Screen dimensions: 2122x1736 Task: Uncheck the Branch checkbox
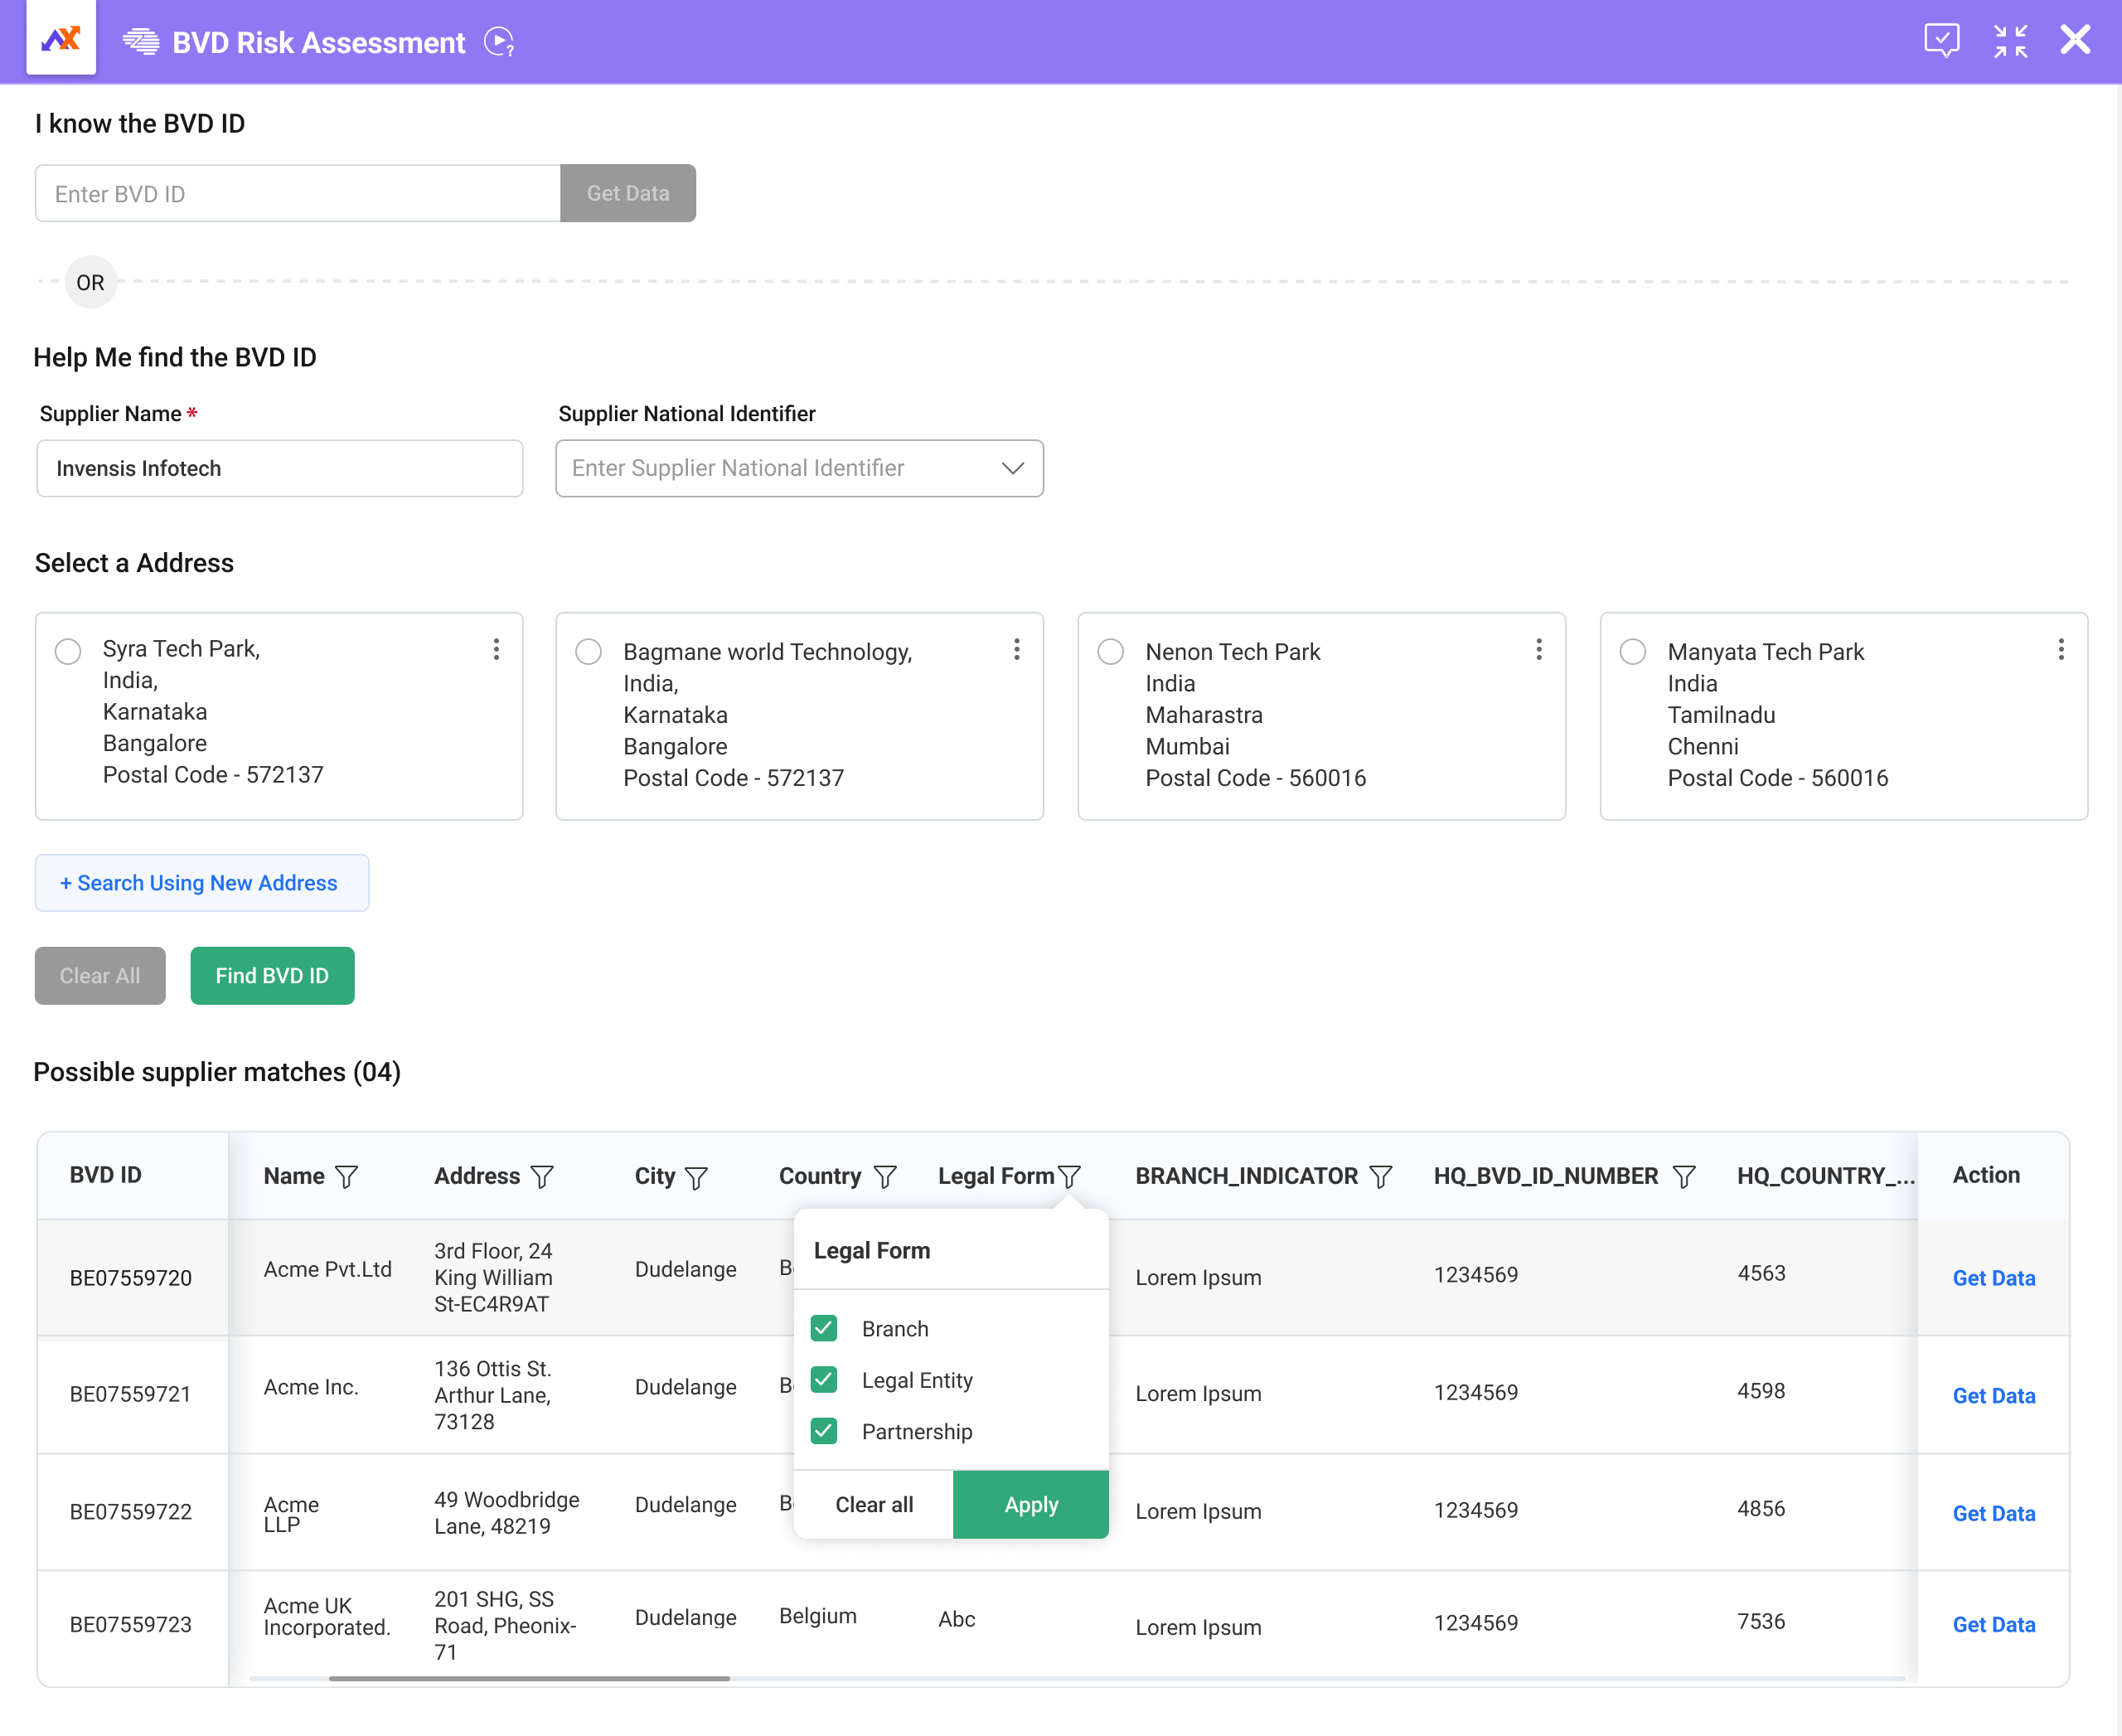point(824,1328)
